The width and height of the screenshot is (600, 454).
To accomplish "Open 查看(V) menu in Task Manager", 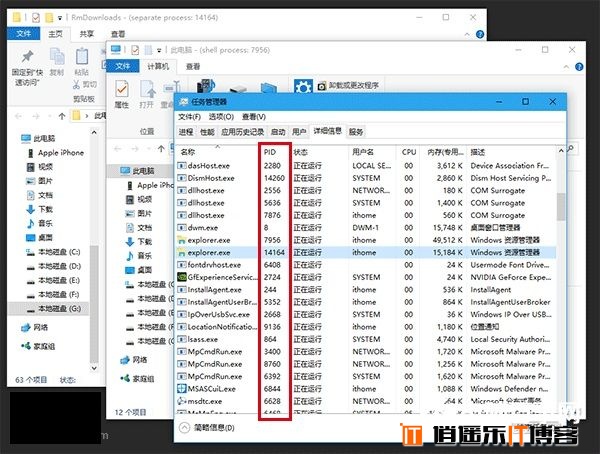I will (254, 117).
